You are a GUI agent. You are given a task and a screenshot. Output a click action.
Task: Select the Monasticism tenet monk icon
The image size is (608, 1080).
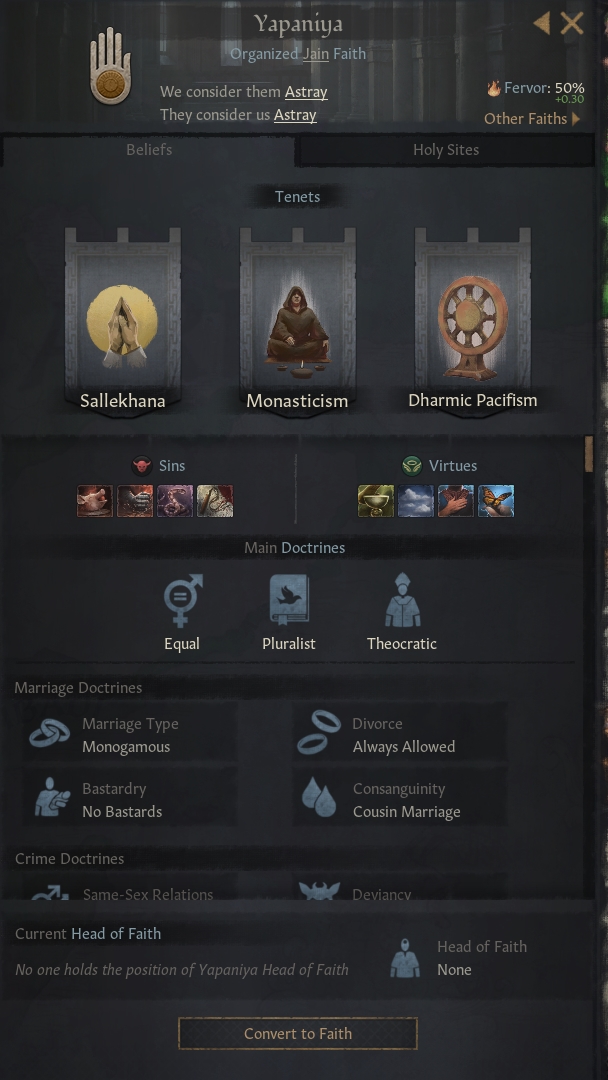297,329
